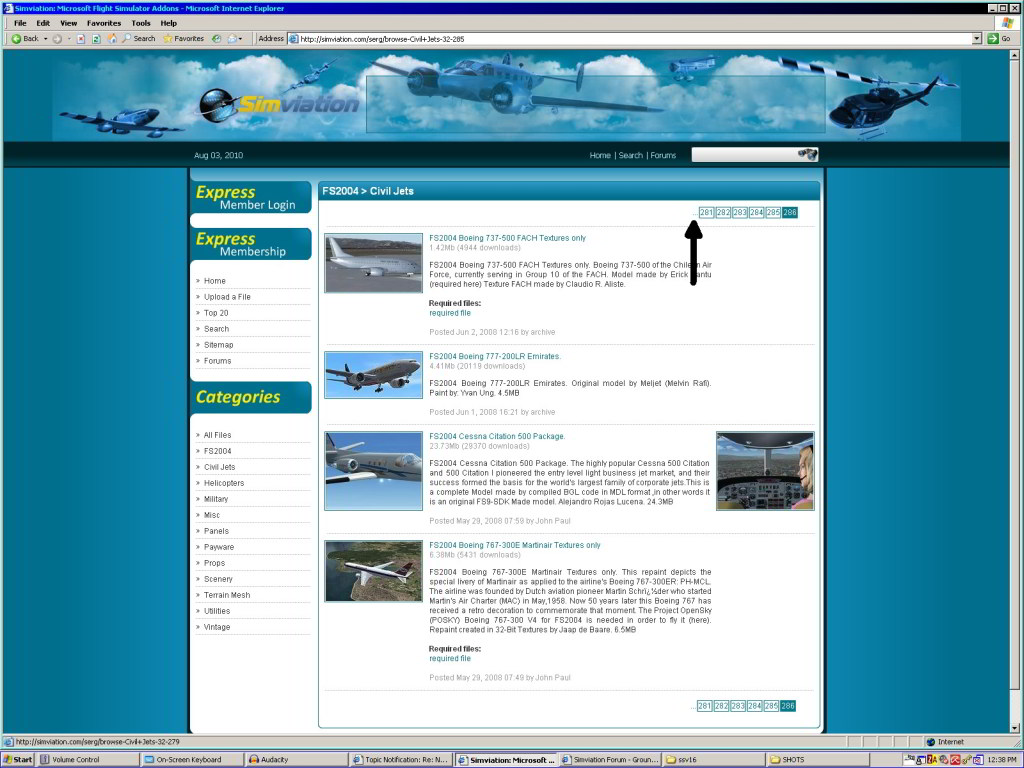The width and height of the screenshot is (1024, 768).
Task: Click required file link under Boeing 737-500 entry
Action: coord(450,313)
